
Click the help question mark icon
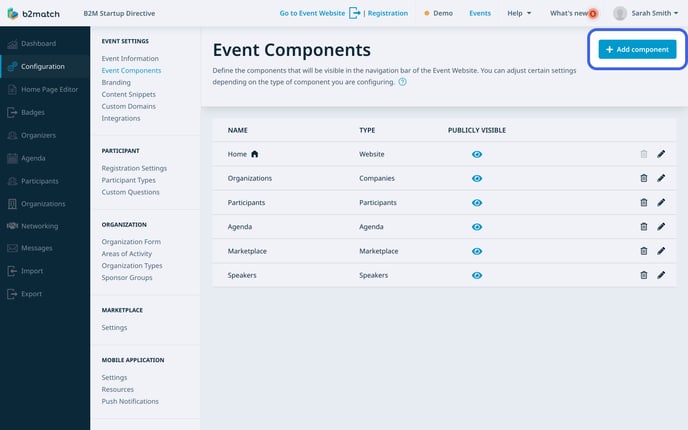tap(402, 82)
